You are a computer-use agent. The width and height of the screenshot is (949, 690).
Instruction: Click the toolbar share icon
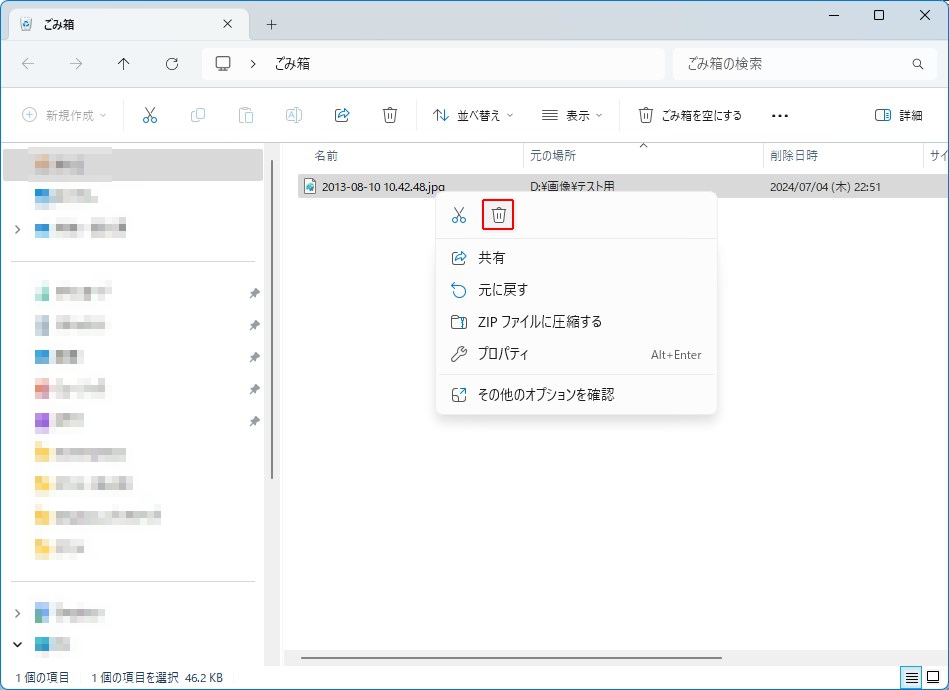click(x=342, y=115)
